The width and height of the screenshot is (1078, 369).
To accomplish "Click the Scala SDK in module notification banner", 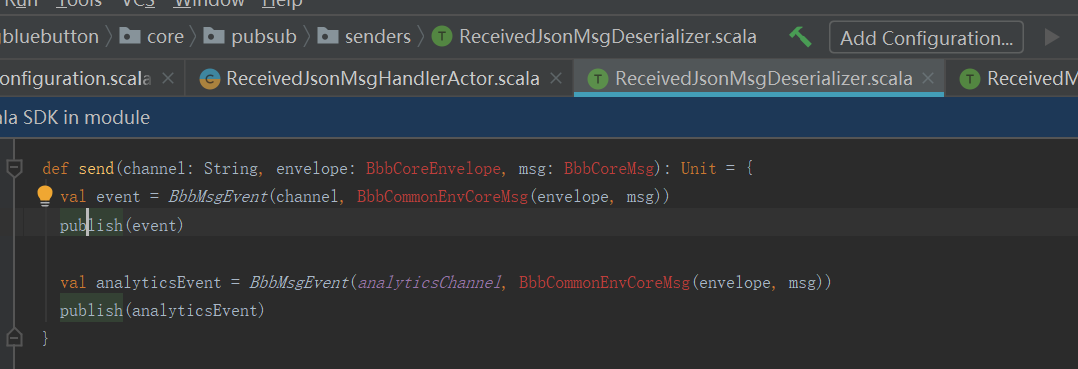I will click(x=539, y=118).
